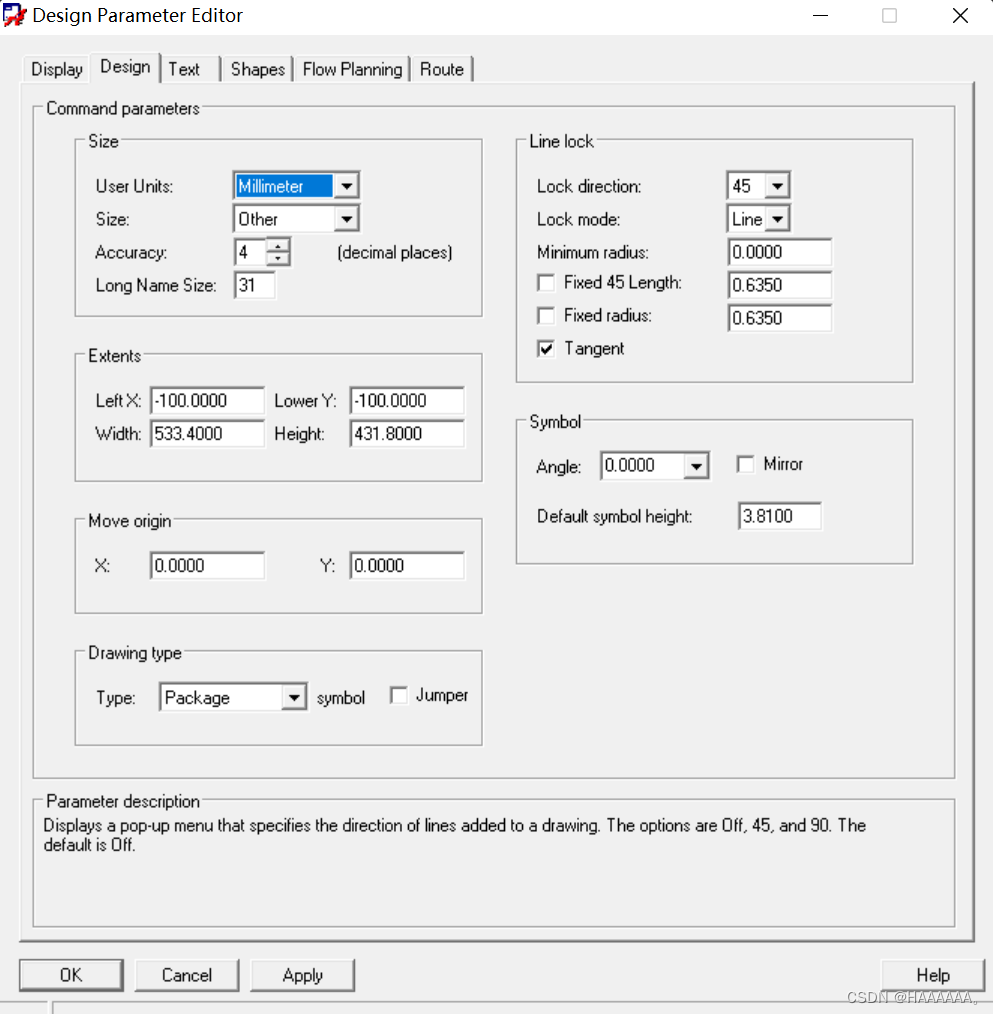Enable the Fixed 45 Length checkbox
The image size is (993, 1014).
(546, 283)
